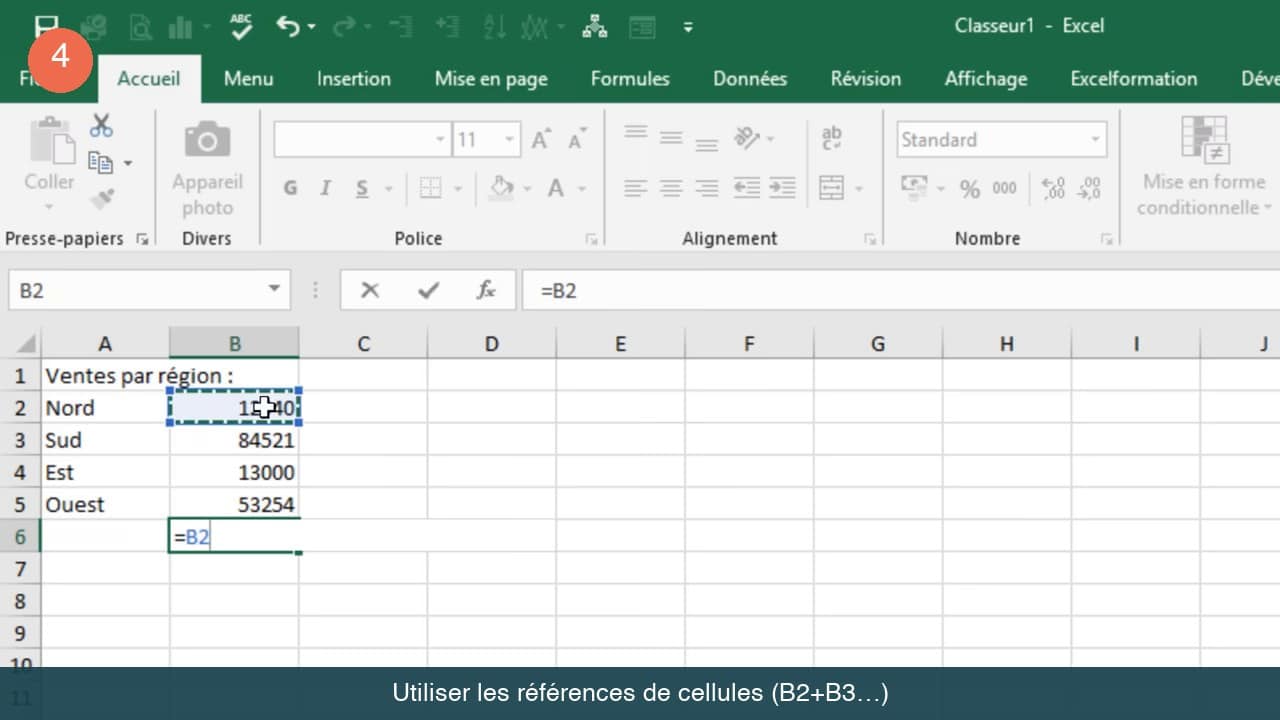Decrease font size with small A icon
1280x720 pixels.
coord(576,140)
